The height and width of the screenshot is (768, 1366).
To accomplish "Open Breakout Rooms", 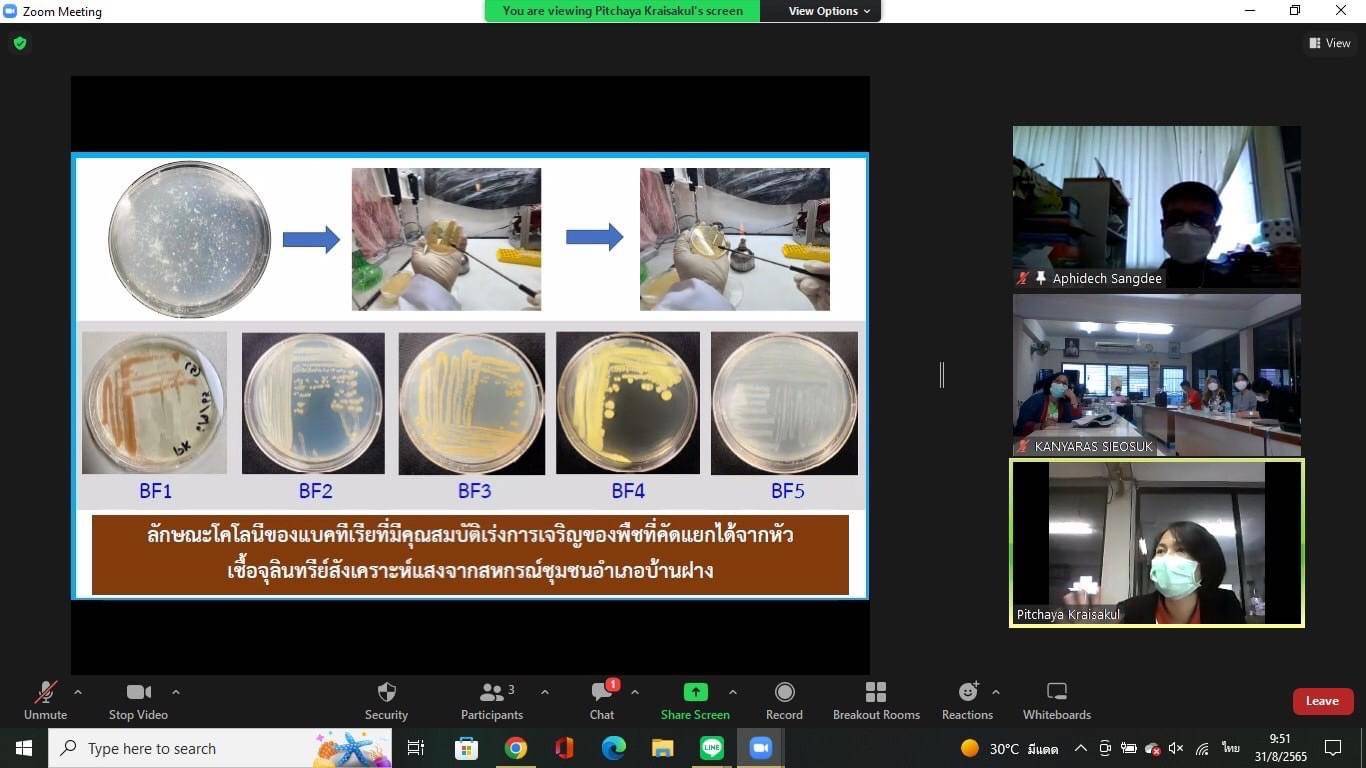I will click(x=876, y=693).
